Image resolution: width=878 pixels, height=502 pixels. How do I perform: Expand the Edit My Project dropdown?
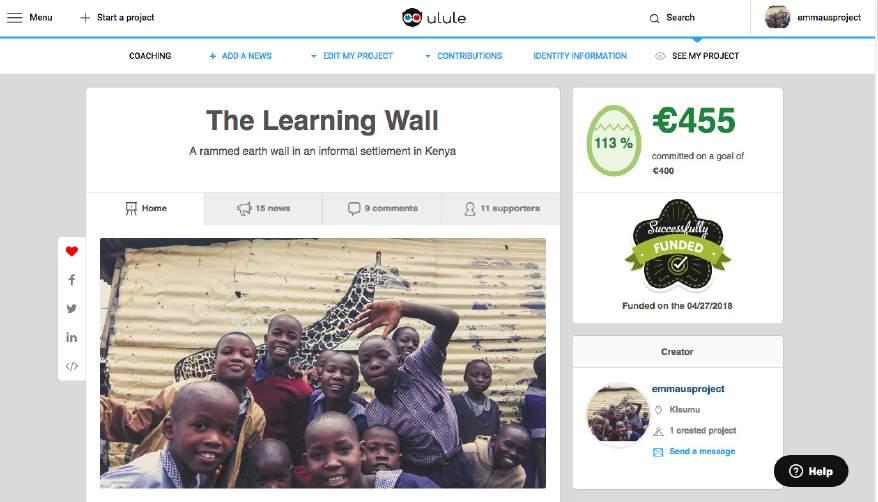(x=352, y=56)
